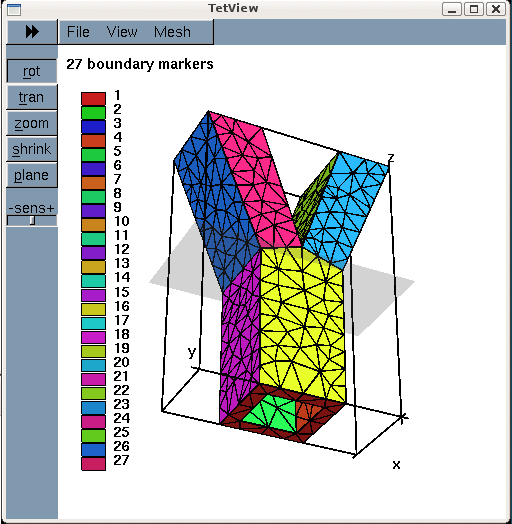Click the blue swatch for marker 26
The width and height of the screenshot is (512, 524).
94,450
